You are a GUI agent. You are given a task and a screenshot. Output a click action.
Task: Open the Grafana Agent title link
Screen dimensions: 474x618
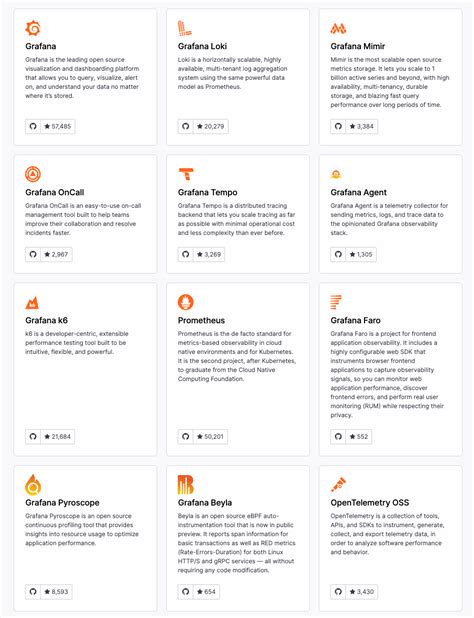(x=359, y=192)
